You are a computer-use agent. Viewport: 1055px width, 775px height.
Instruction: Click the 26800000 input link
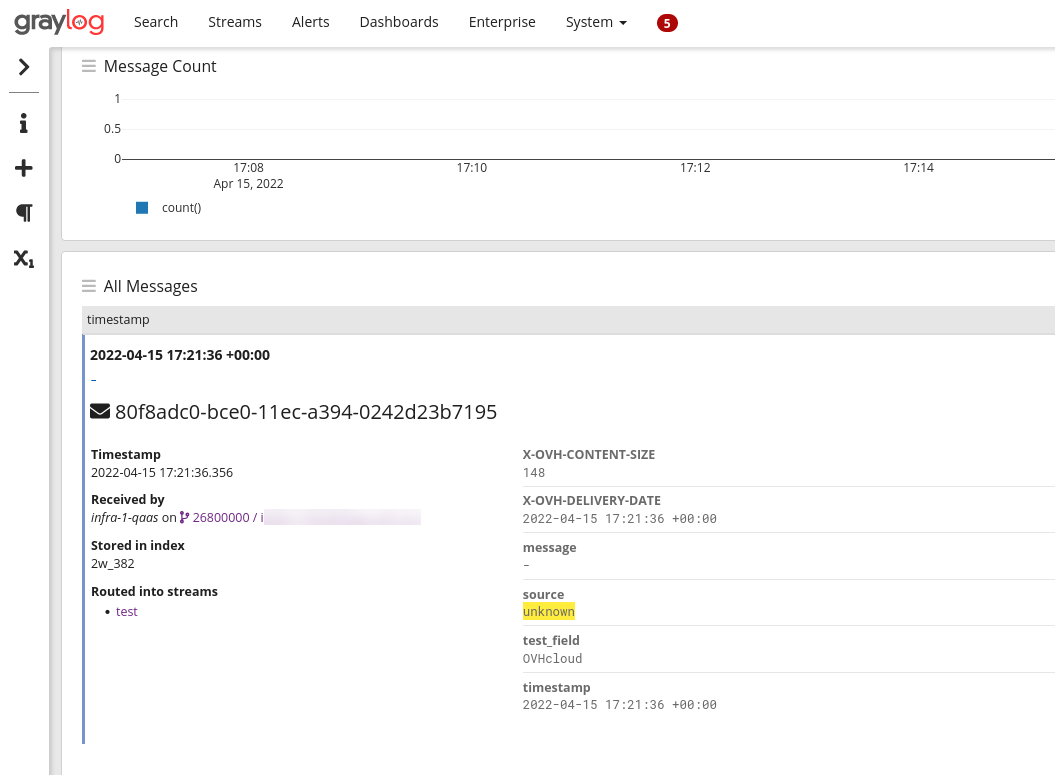221,518
